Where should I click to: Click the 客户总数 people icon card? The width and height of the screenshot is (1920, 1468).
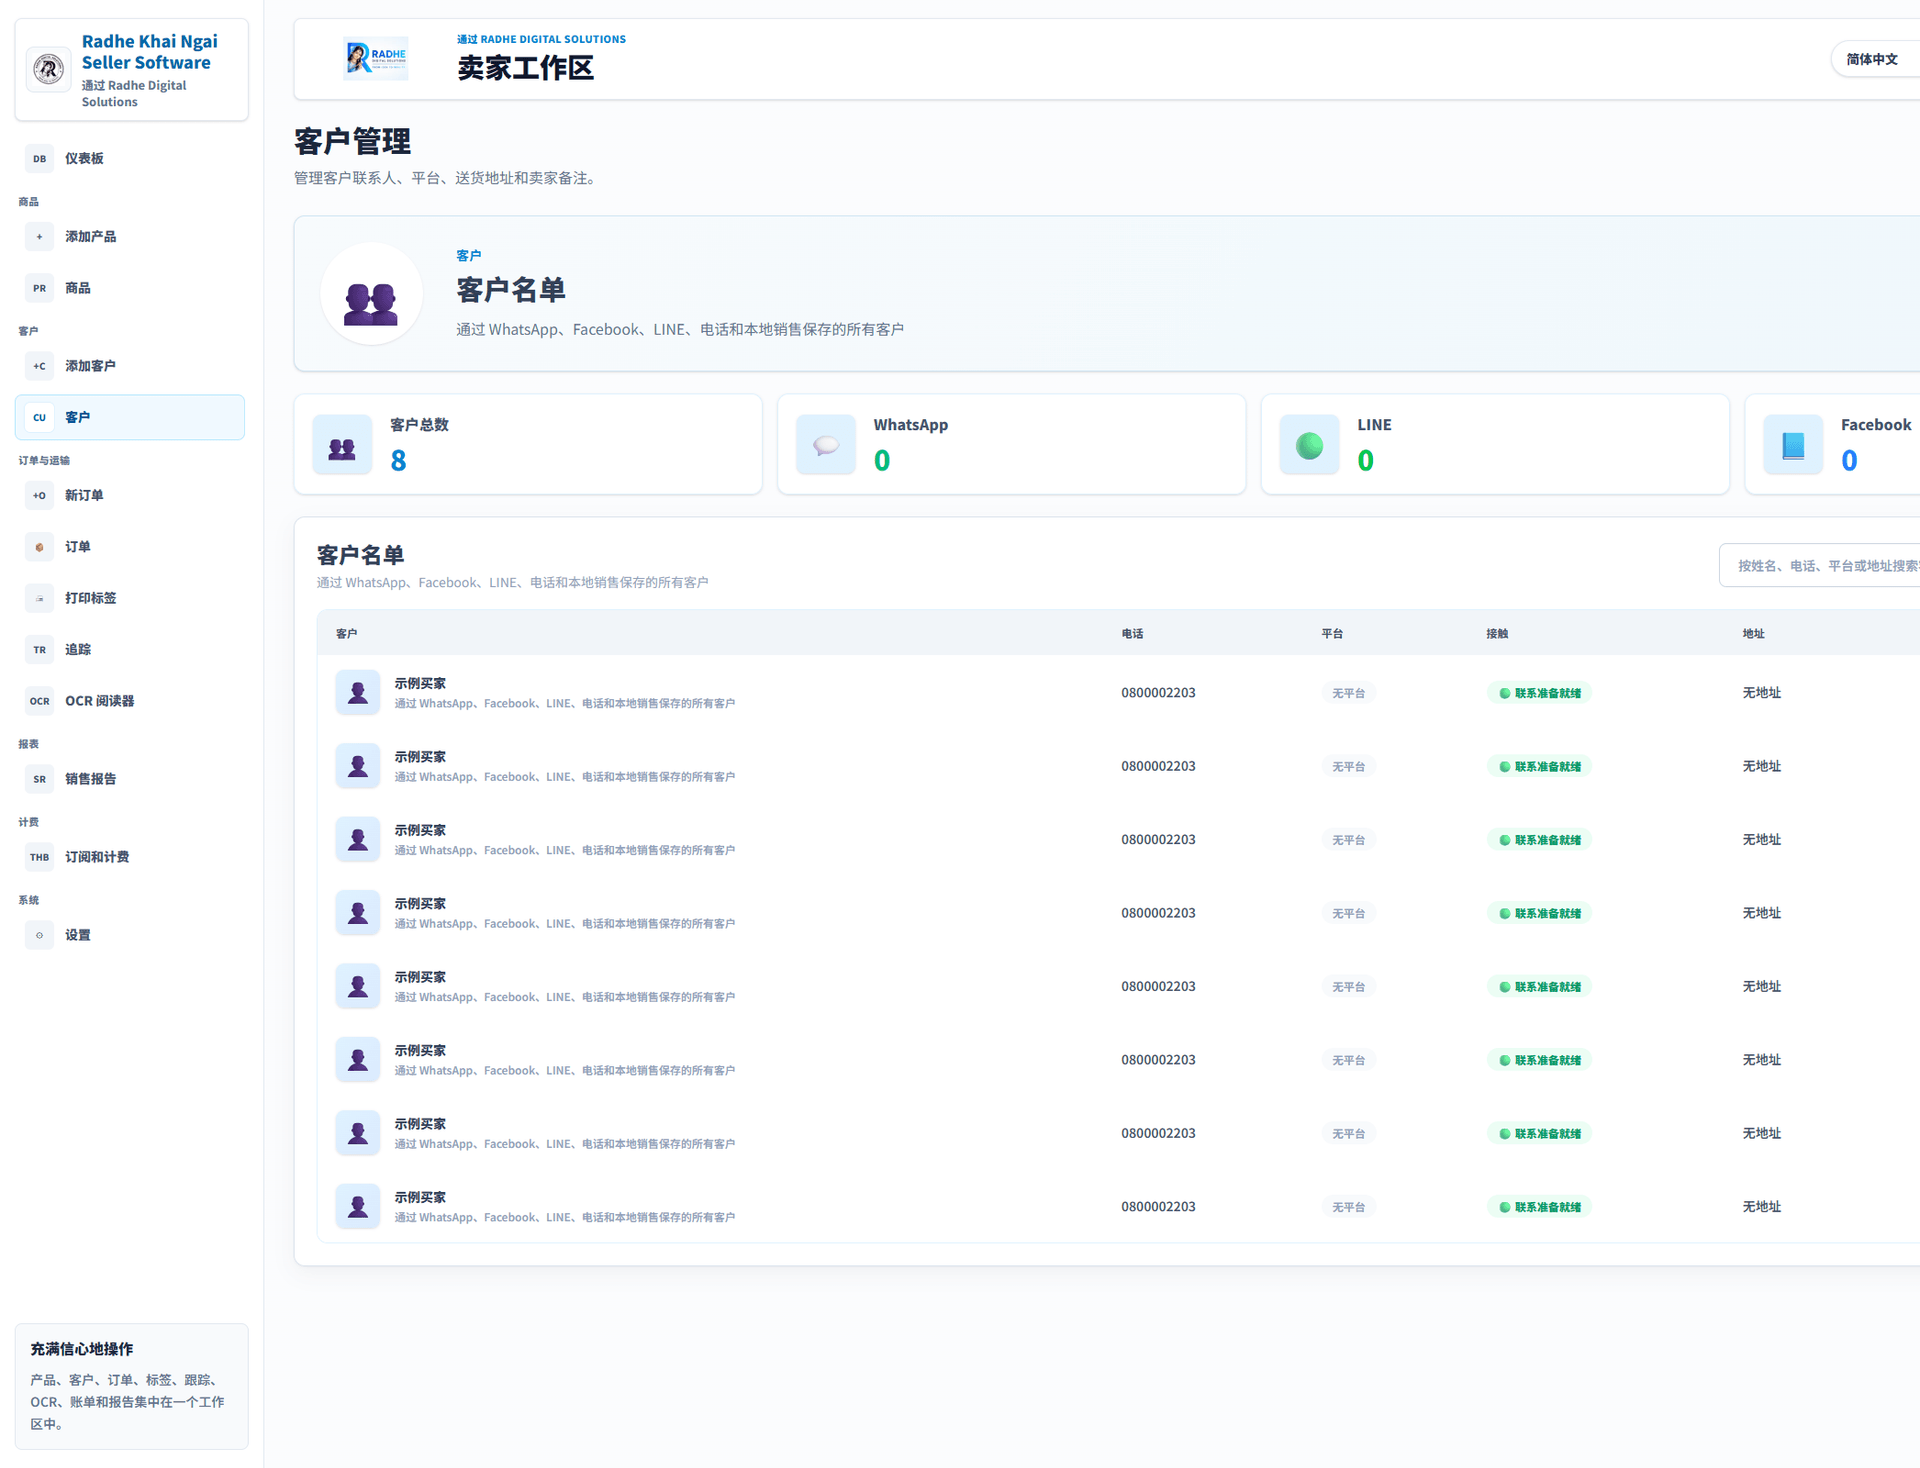click(342, 445)
